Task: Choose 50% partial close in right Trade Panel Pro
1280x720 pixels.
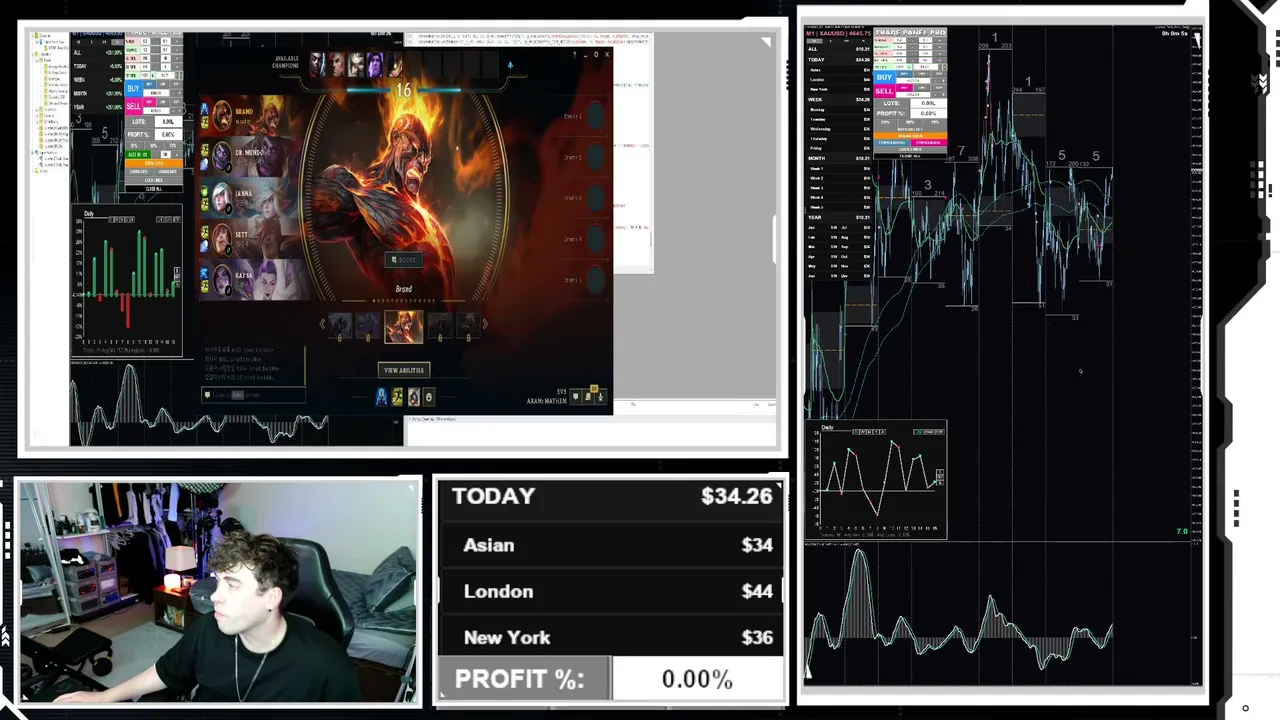Action: [x=911, y=122]
